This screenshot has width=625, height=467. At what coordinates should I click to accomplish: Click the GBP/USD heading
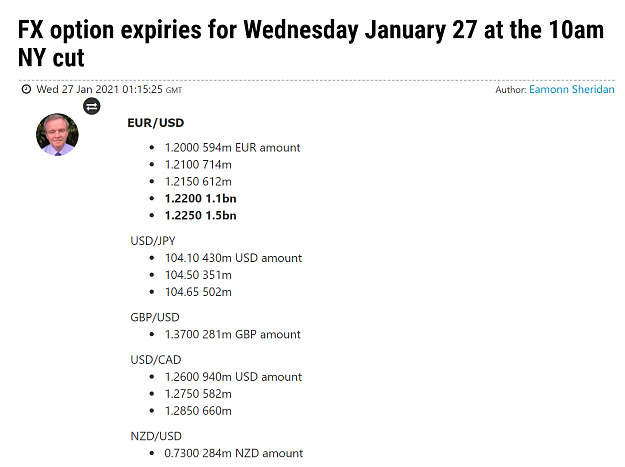pos(155,317)
